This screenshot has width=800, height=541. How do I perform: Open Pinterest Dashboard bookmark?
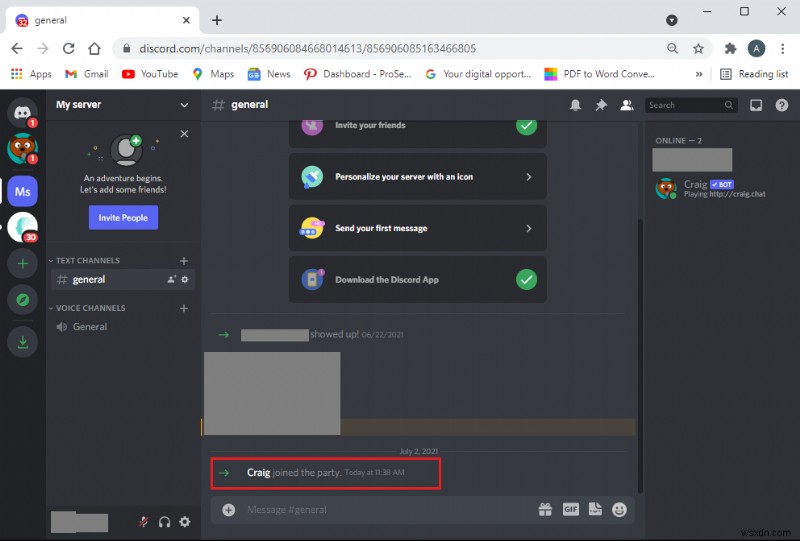[x=357, y=74]
